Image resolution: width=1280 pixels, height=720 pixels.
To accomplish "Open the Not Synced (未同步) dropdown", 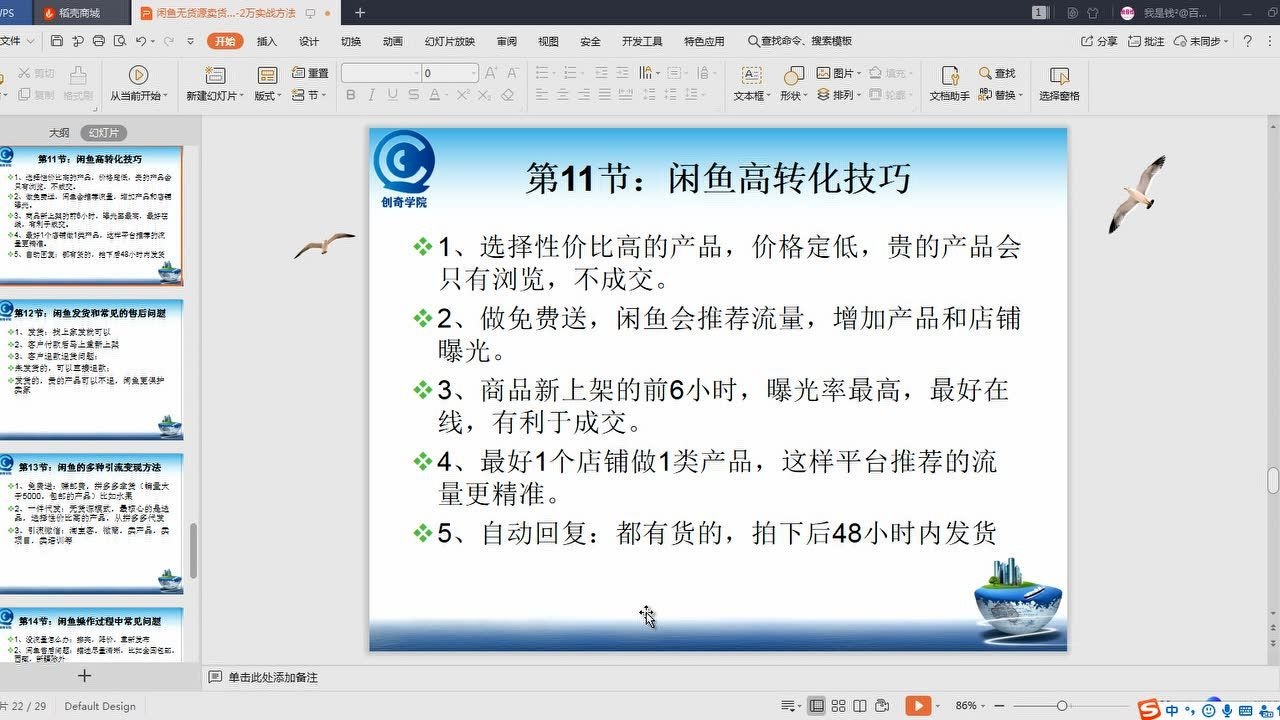I will tap(1202, 41).
